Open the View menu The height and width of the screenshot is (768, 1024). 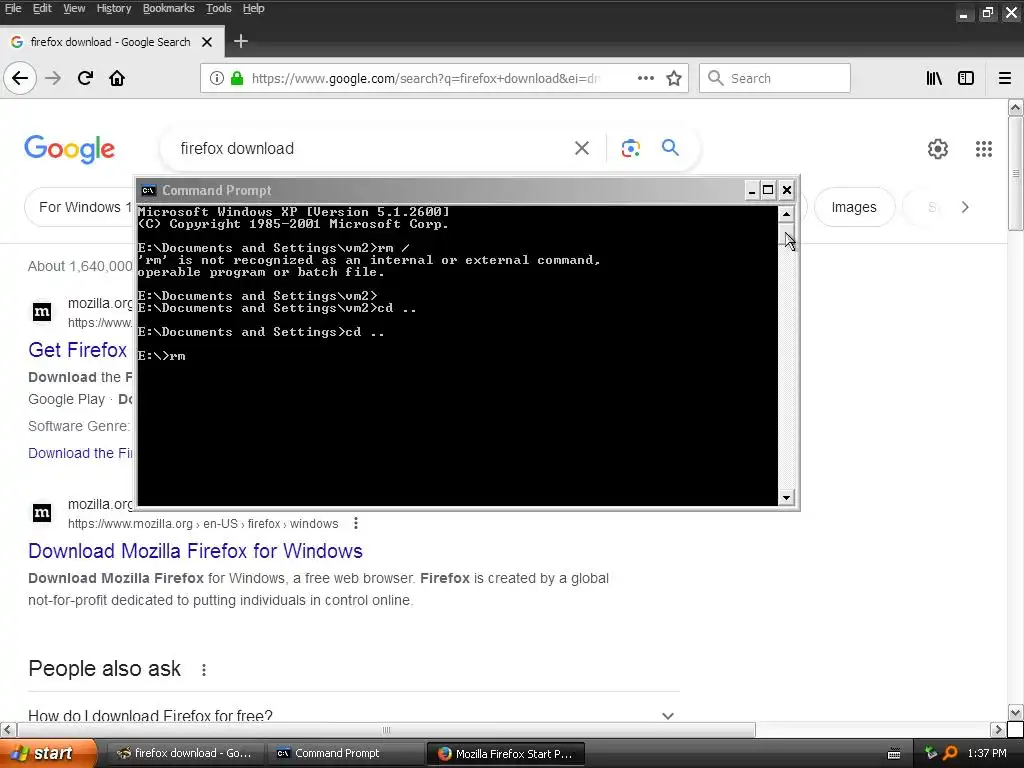pos(74,8)
